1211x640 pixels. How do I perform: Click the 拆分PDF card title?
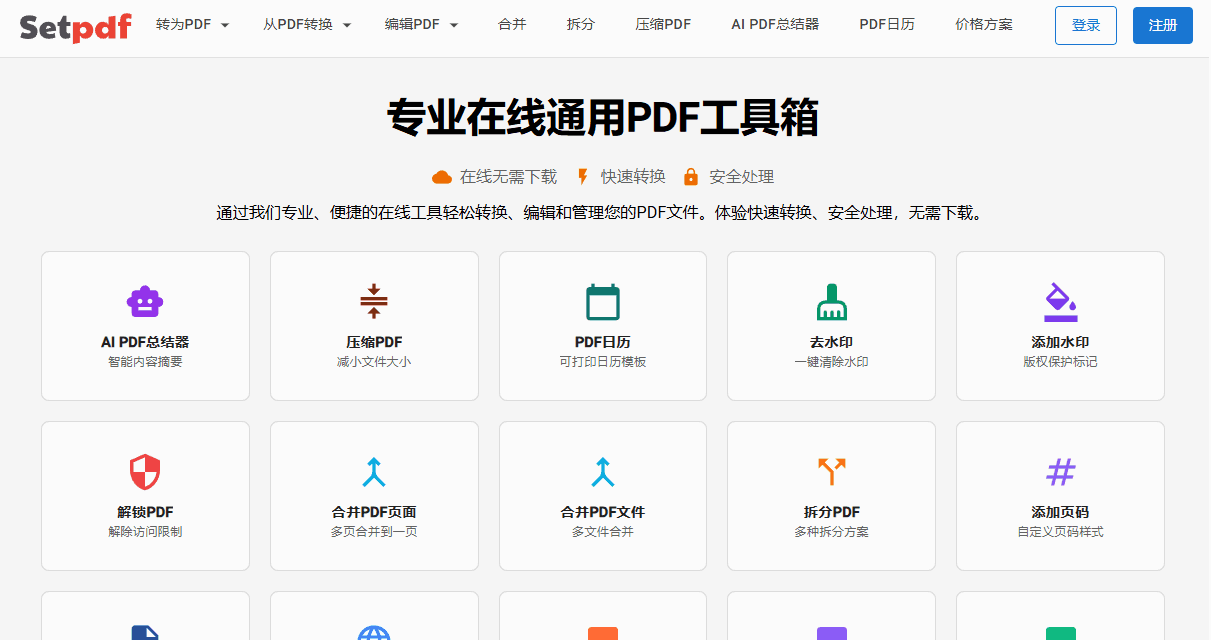831,512
